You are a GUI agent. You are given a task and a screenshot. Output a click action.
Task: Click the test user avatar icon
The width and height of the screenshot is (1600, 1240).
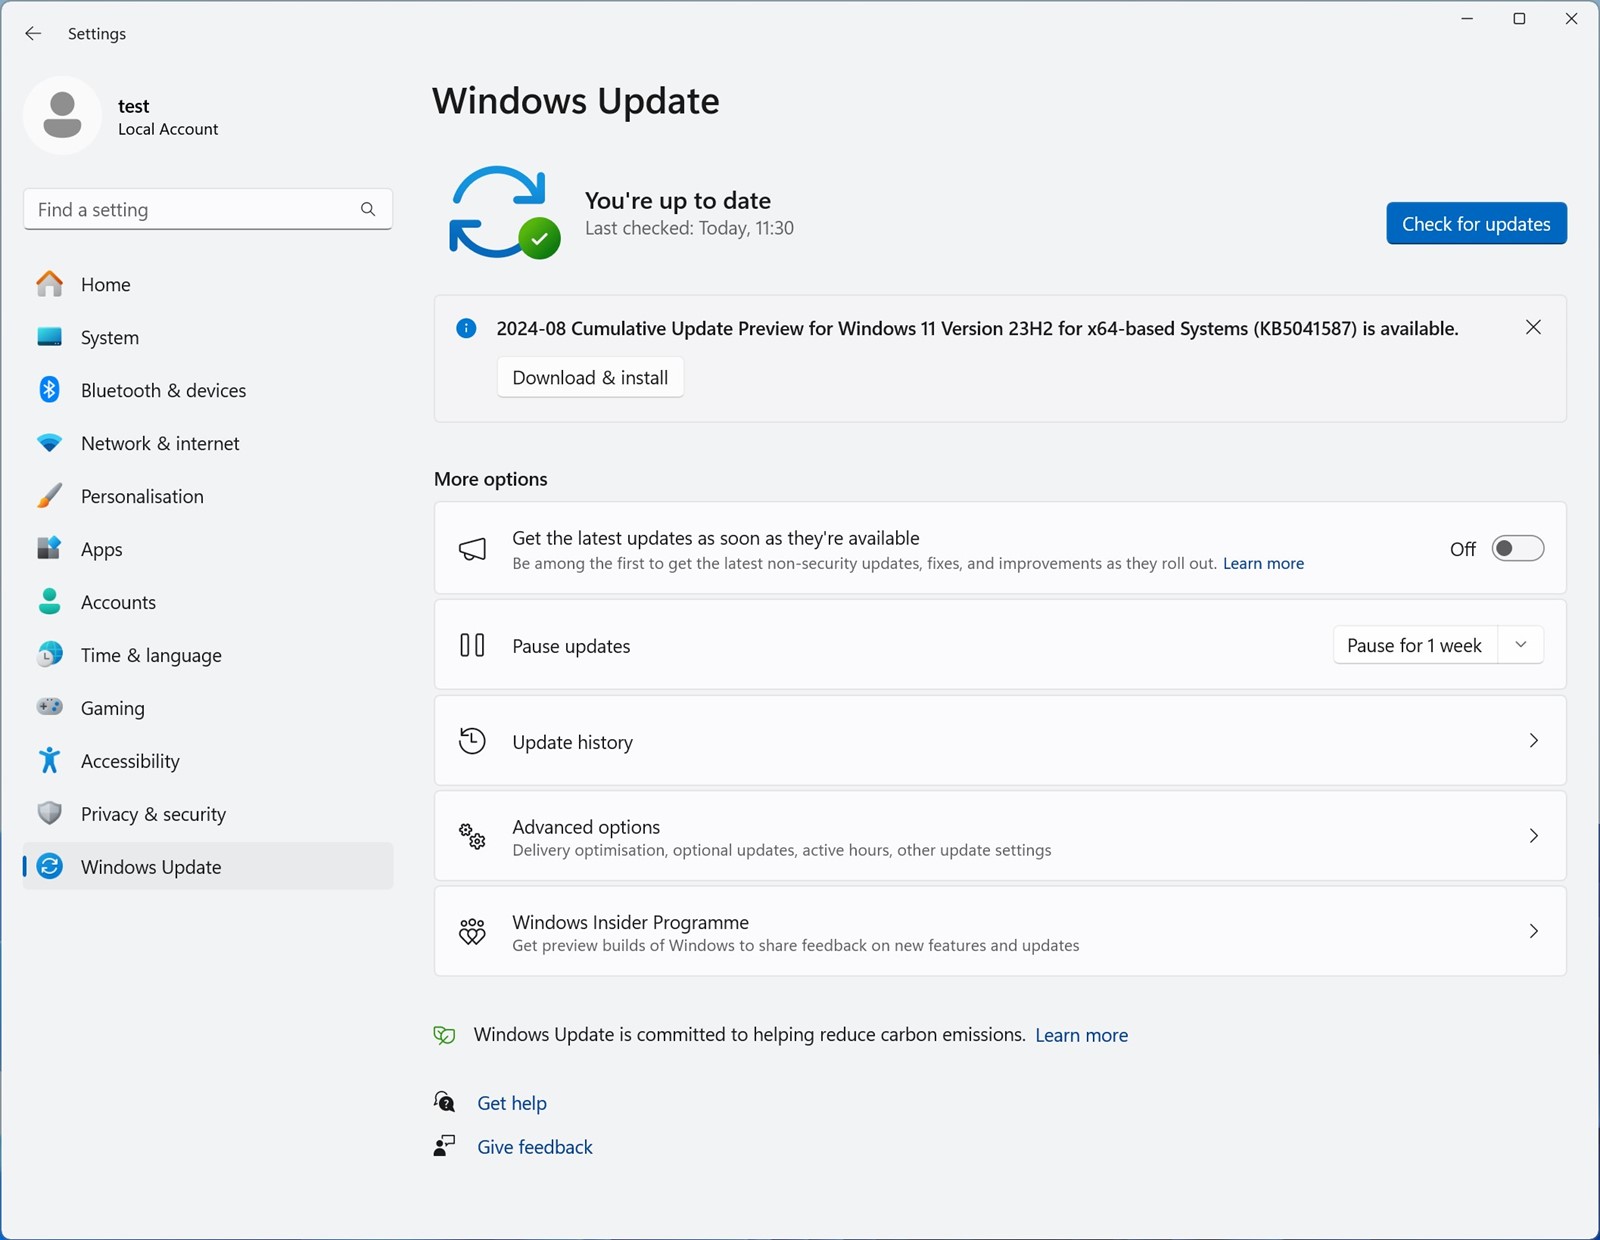point(62,116)
